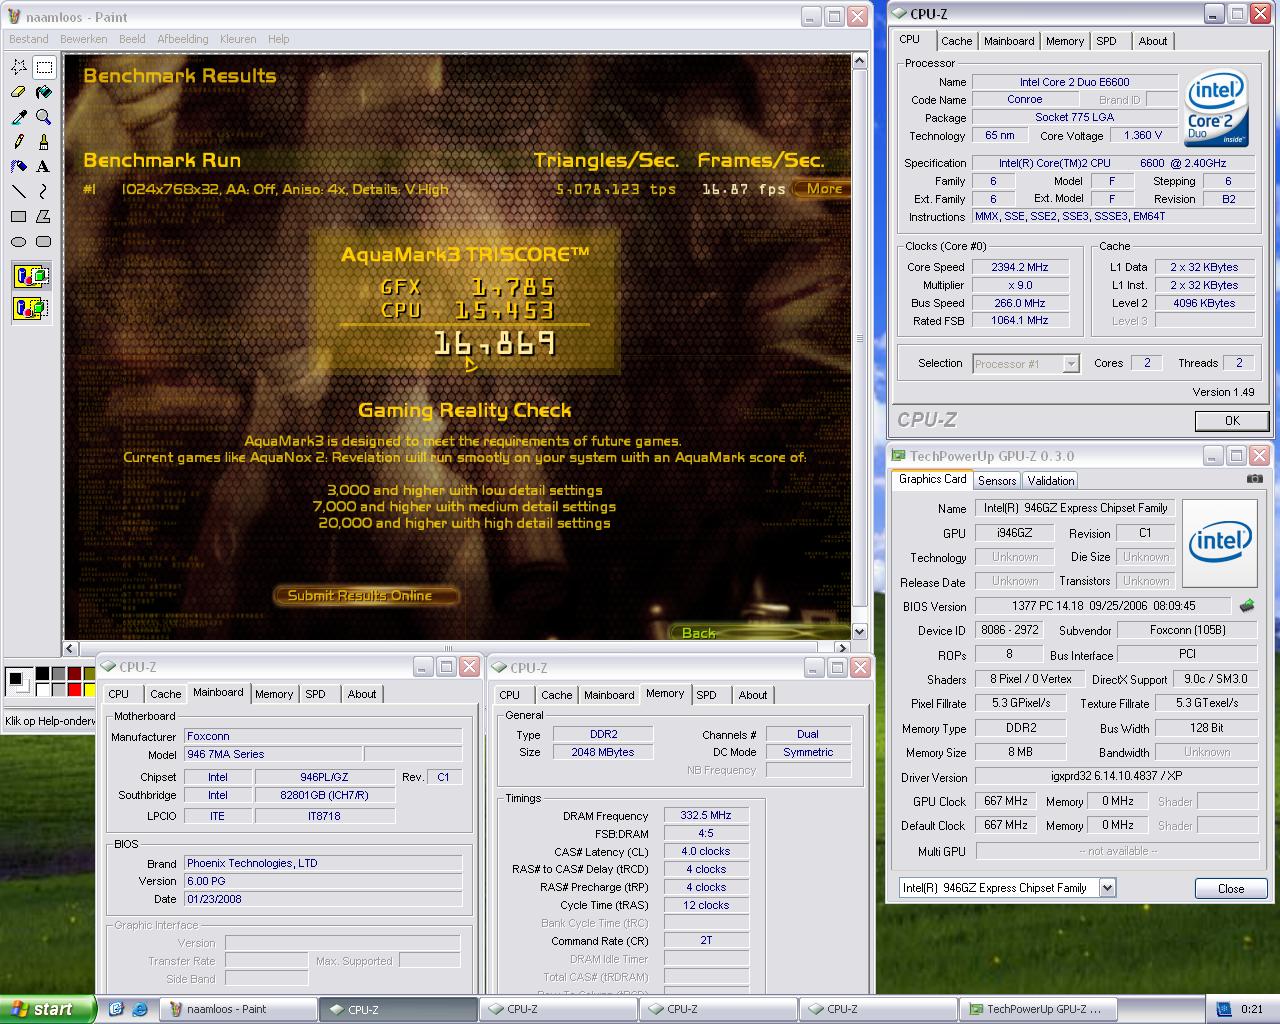Click the Show Desktop quick launch icon
This screenshot has height=1024, width=1280.
click(116, 1009)
